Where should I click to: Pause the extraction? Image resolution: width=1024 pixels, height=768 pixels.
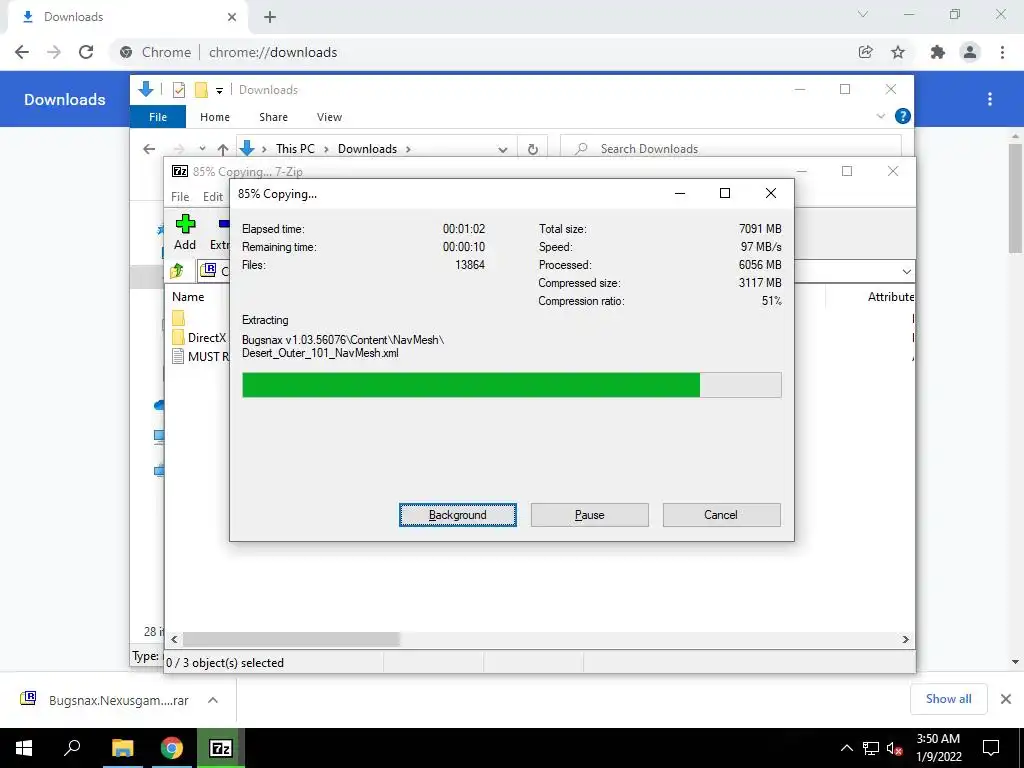click(589, 515)
